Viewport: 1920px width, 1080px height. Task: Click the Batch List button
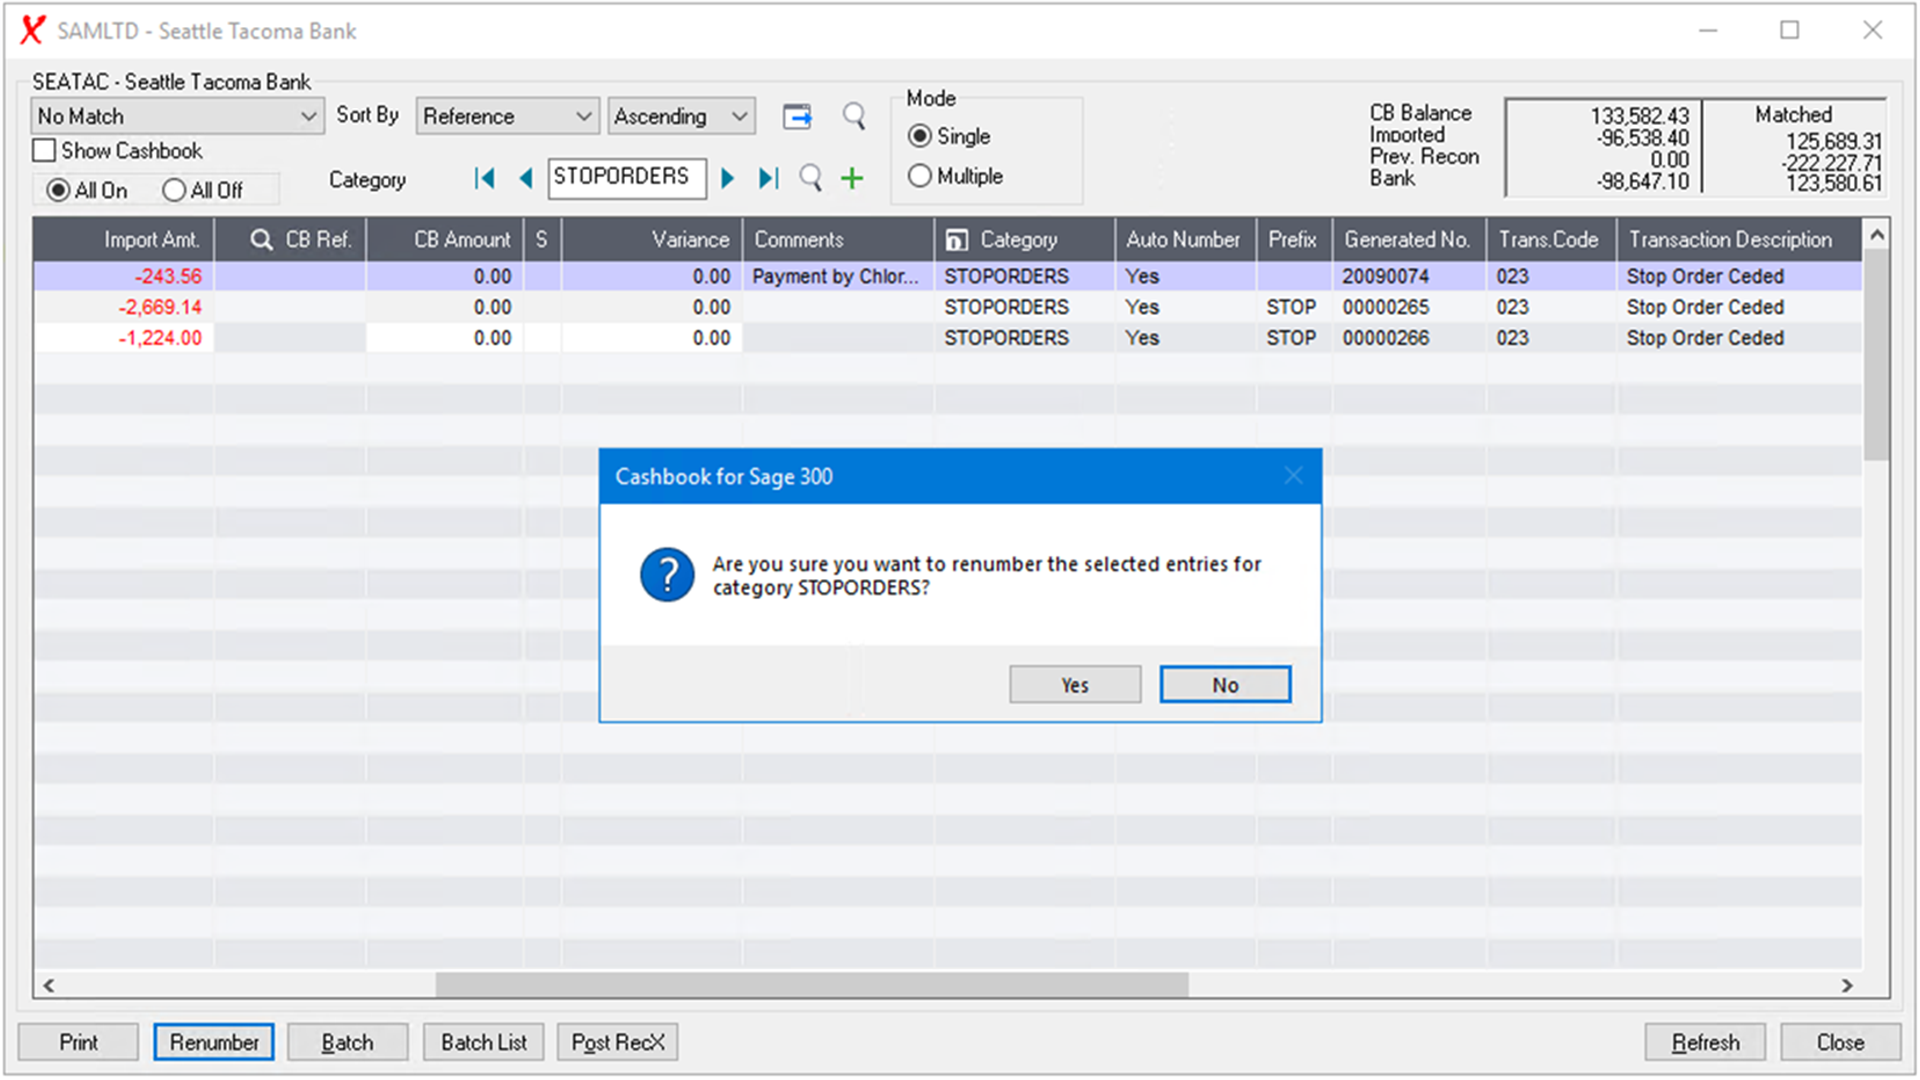click(483, 1042)
